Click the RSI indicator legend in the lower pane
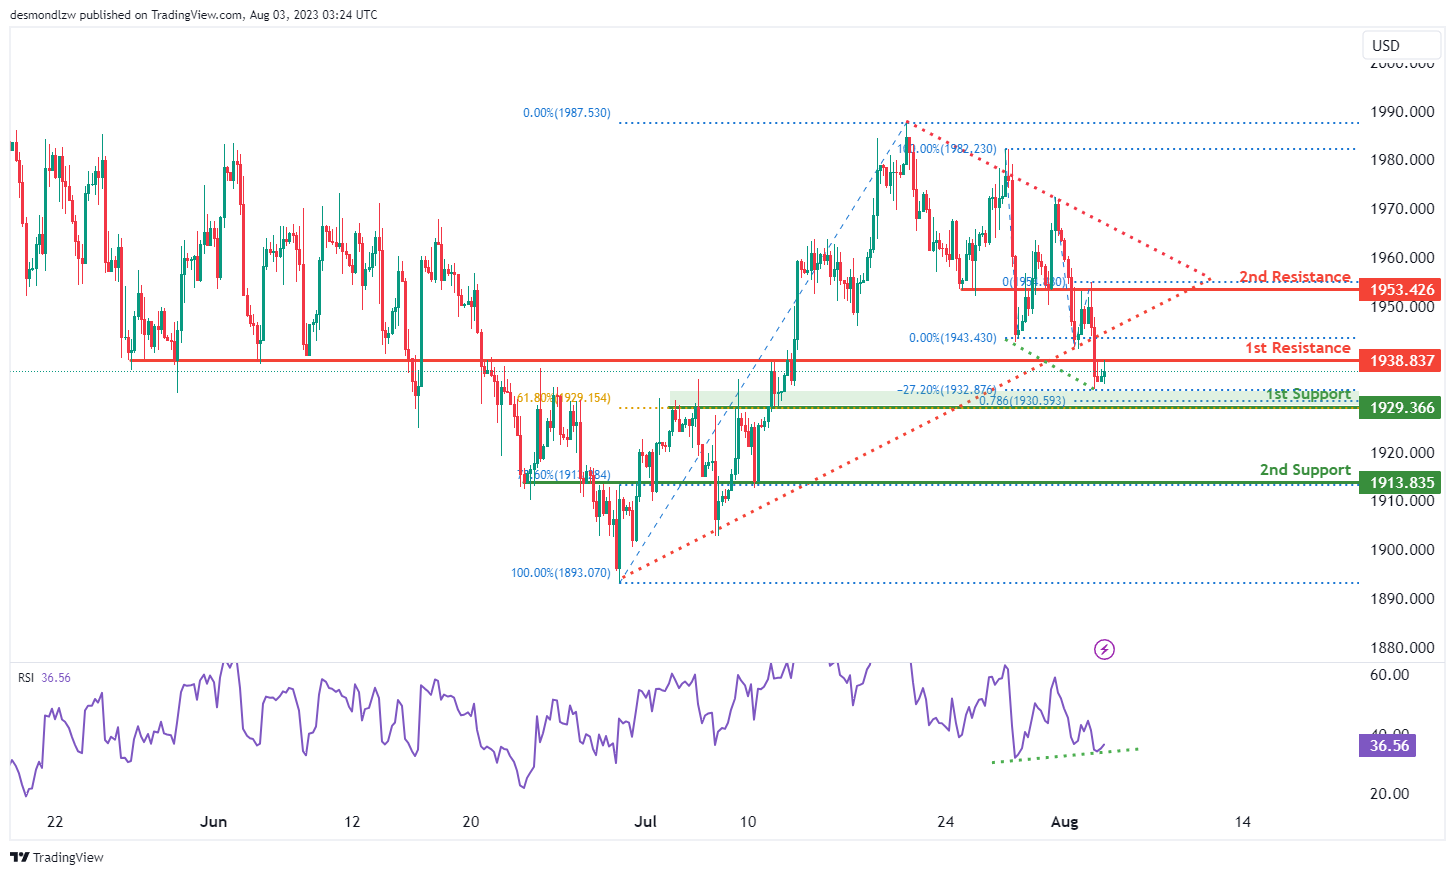This screenshot has width=1455, height=875. (44, 678)
